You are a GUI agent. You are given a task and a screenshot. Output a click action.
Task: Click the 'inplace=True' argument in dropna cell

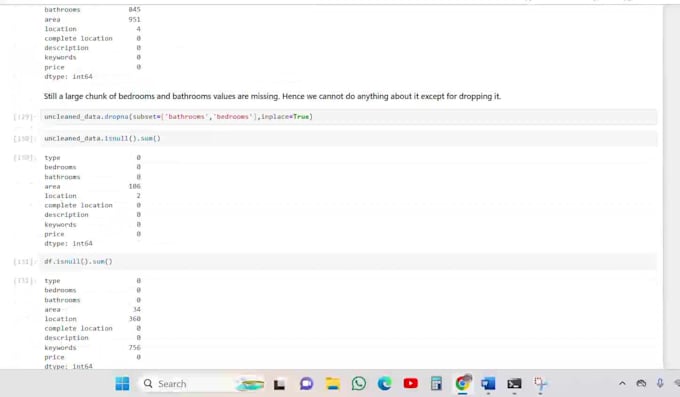click(x=285, y=117)
